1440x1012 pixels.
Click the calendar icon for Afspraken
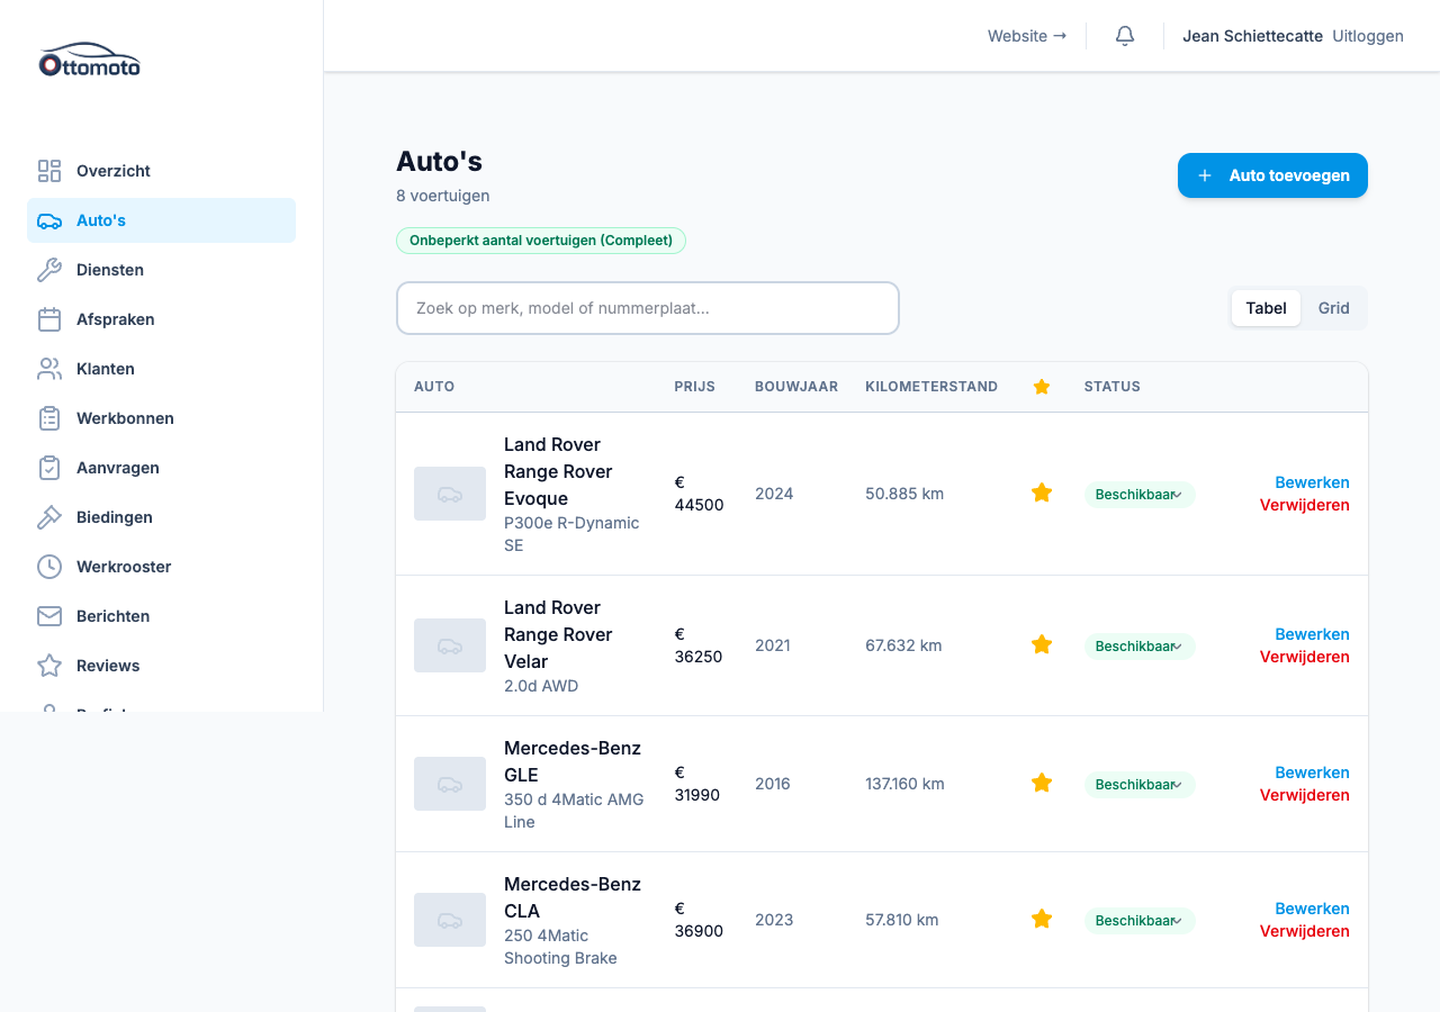coord(49,320)
